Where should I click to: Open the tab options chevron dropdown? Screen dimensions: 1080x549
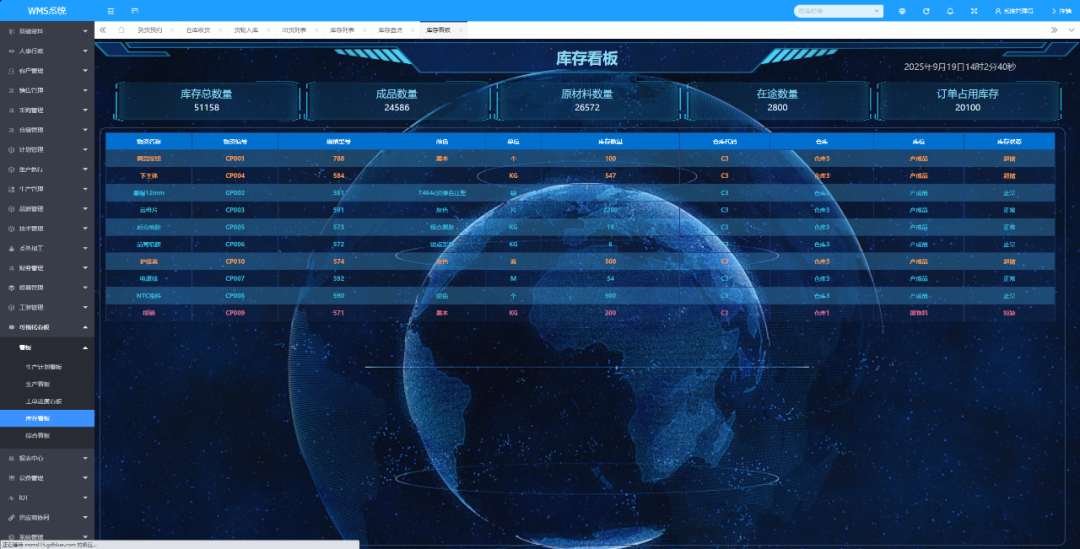coord(1071,30)
